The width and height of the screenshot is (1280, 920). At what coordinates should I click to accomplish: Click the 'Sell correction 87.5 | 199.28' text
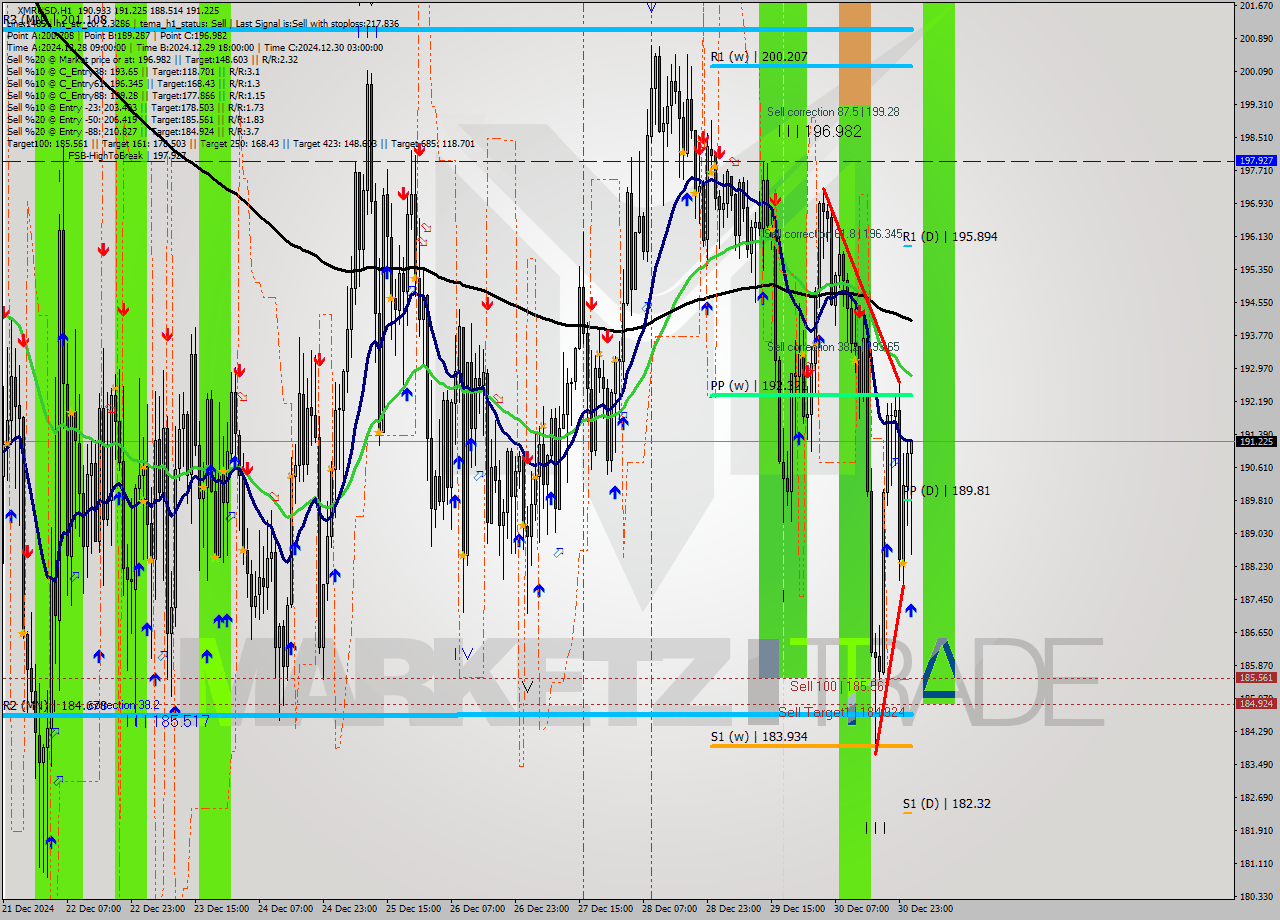point(833,112)
